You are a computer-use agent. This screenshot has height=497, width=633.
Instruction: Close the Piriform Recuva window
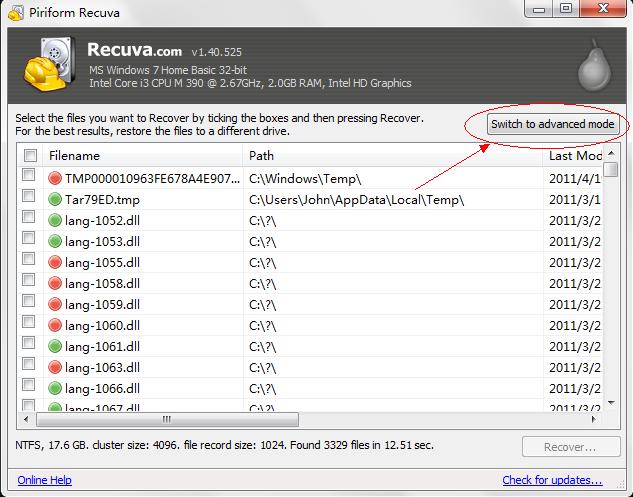tap(603, 8)
